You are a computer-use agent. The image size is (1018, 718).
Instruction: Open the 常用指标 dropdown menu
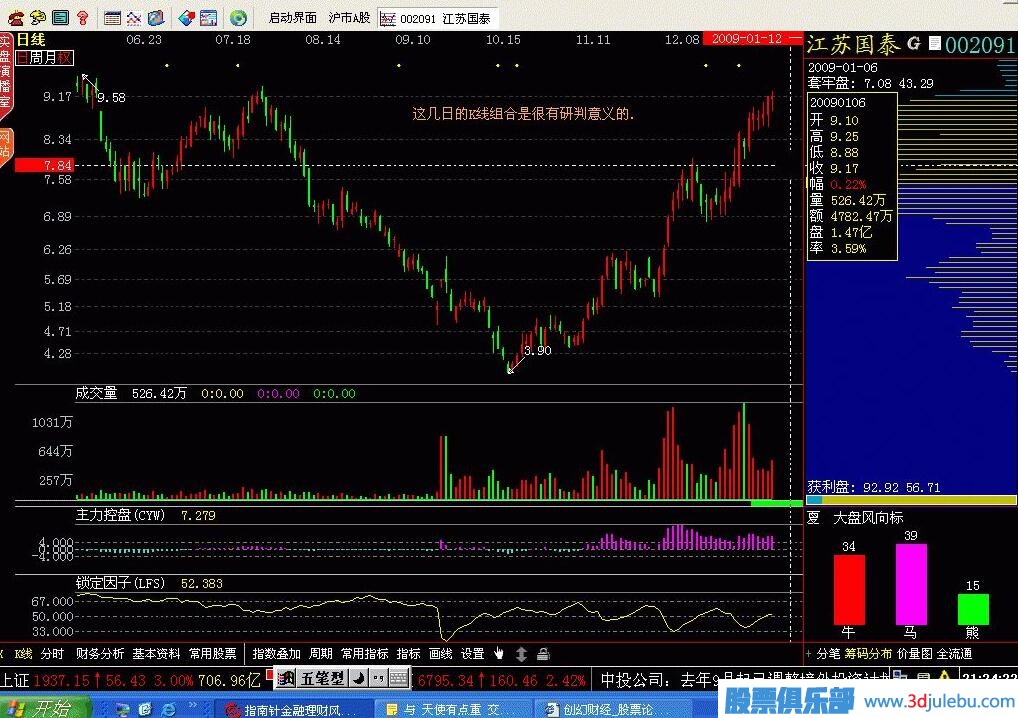point(364,654)
